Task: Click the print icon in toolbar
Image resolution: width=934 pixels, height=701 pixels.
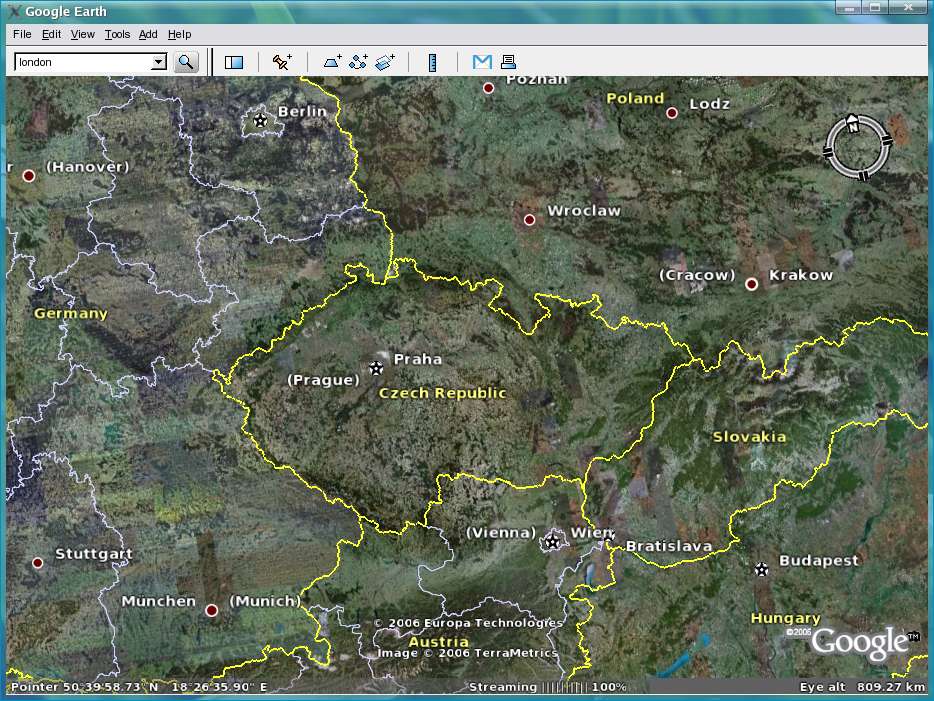Action: [507, 62]
